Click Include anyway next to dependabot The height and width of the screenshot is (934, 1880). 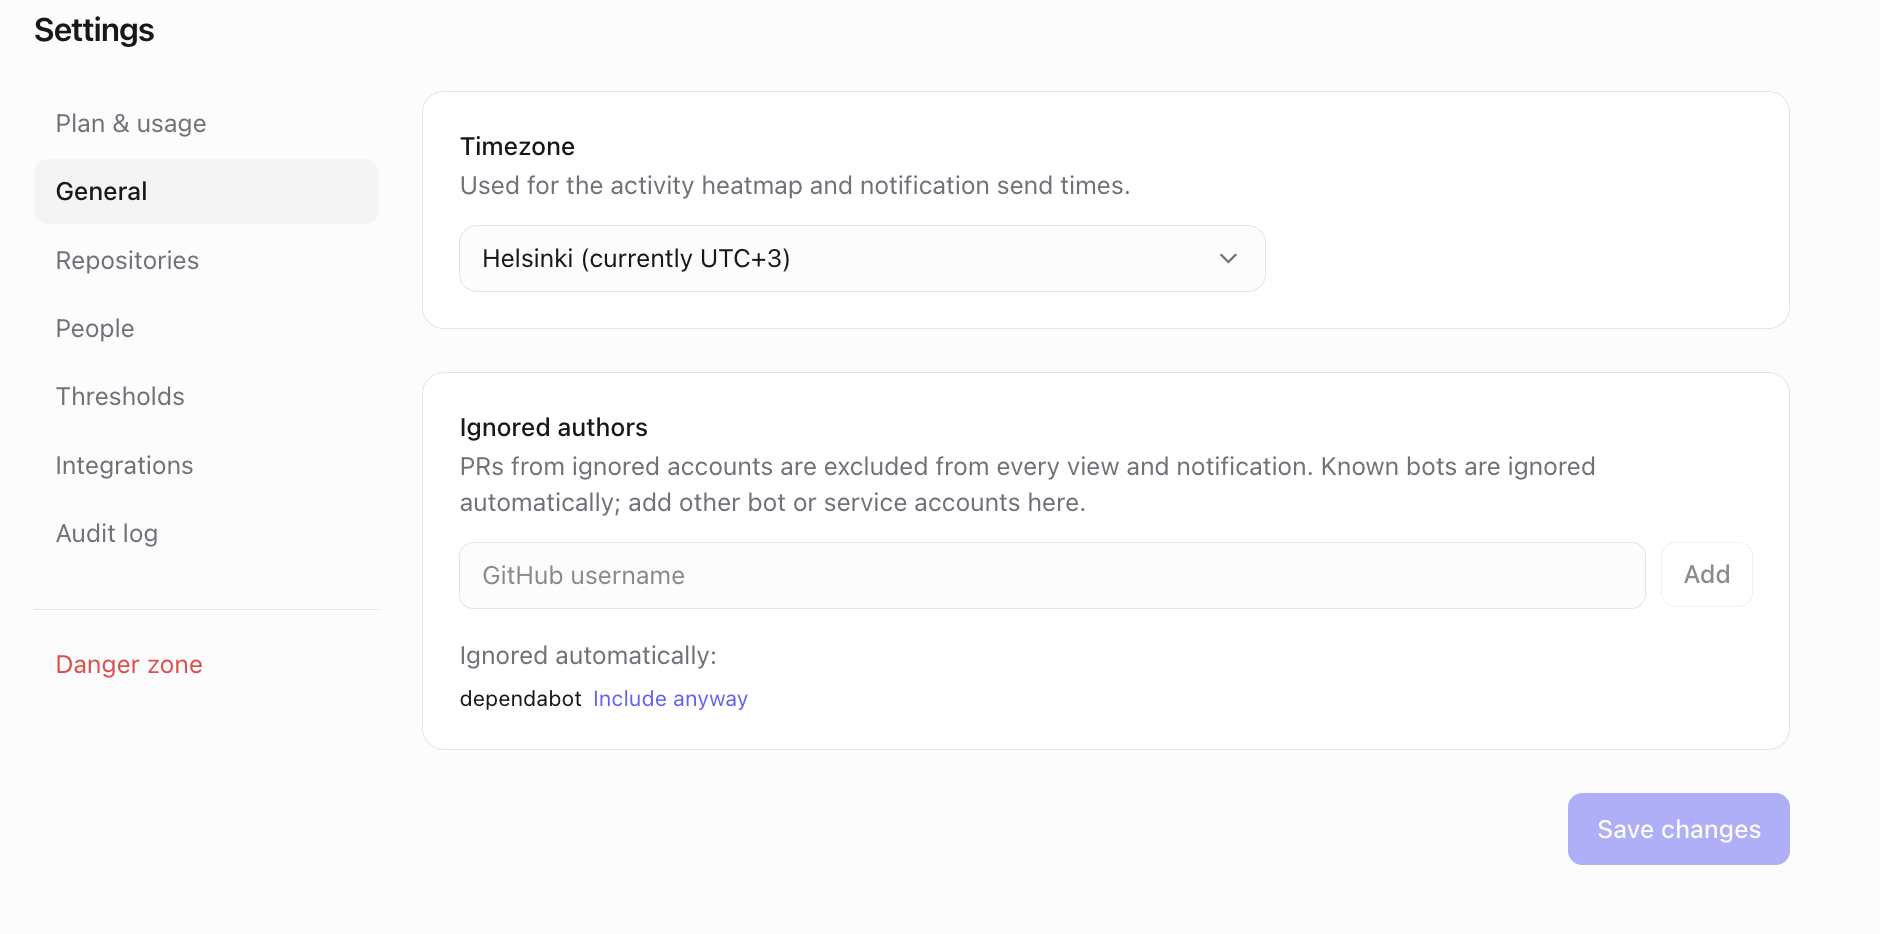(x=670, y=699)
